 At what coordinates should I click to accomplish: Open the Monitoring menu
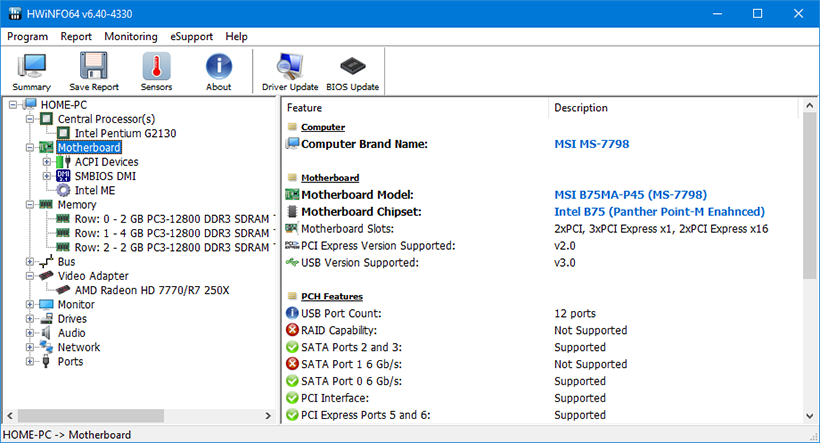point(131,36)
